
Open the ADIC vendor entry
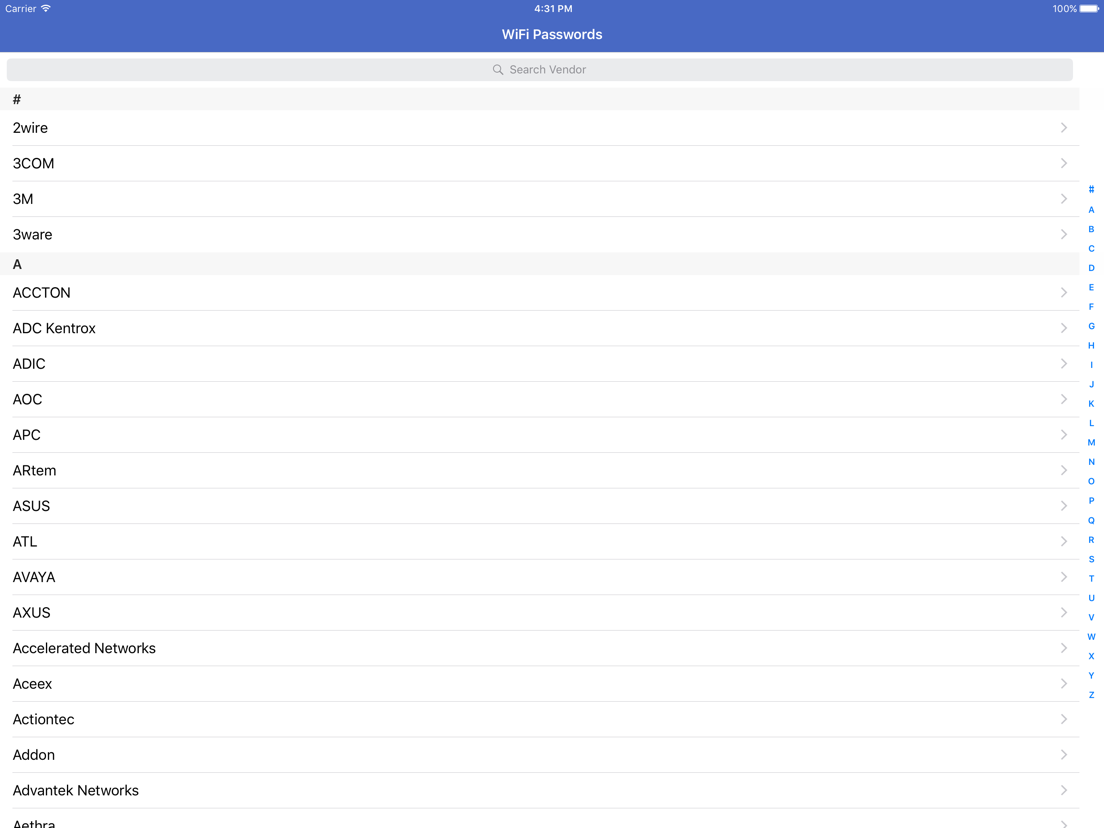point(539,364)
